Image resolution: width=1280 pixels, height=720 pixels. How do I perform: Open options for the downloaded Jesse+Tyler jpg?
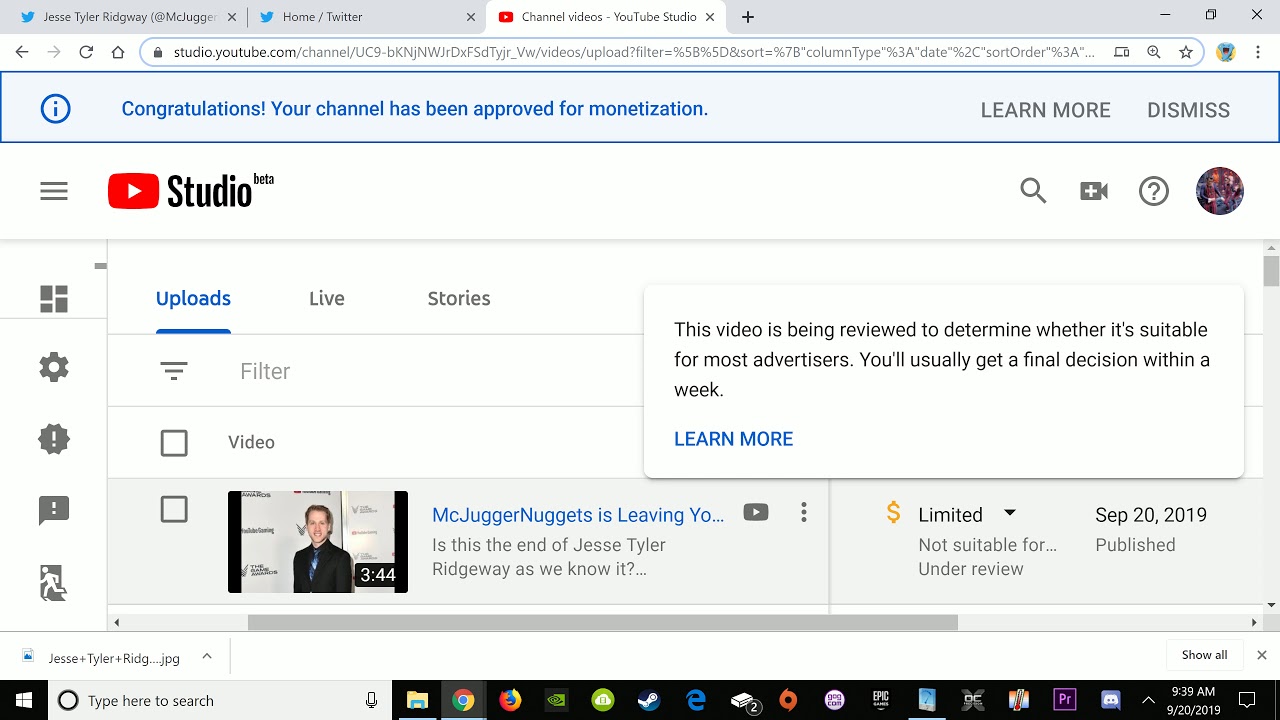coord(207,656)
